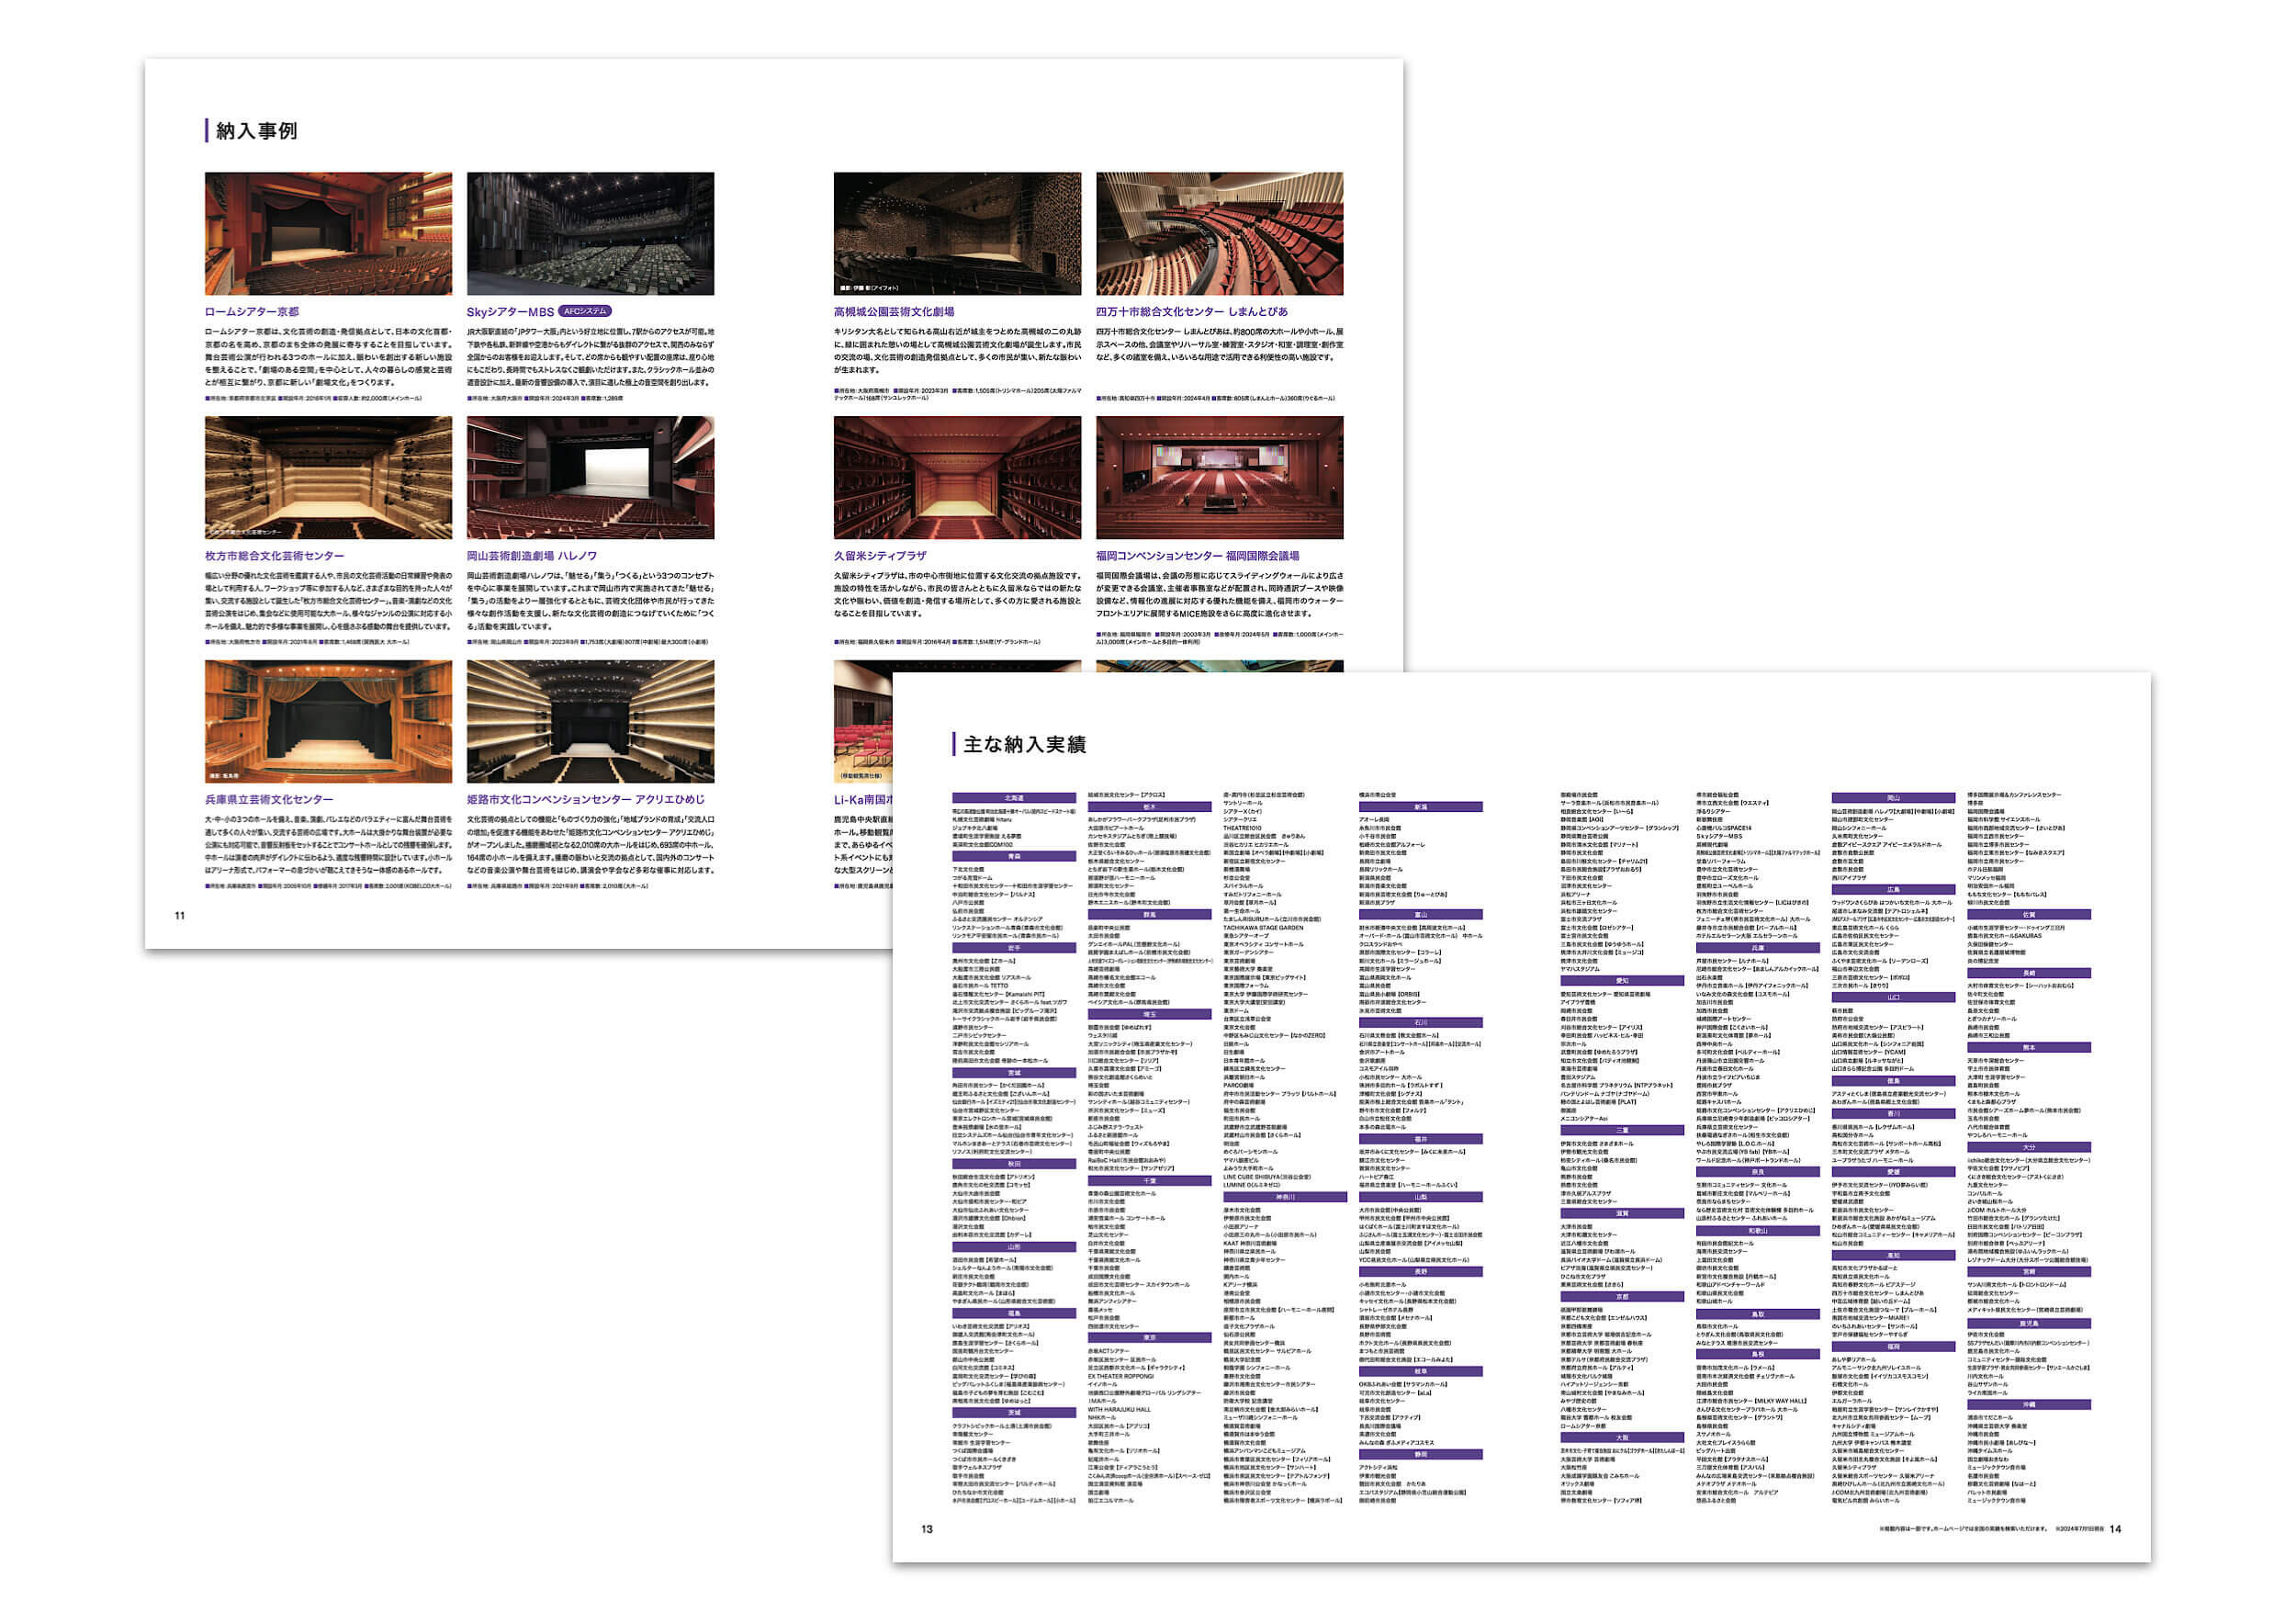The width and height of the screenshot is (2296, 1623).
Task: Click the 埼玉 section header
Action: 1150,1015
